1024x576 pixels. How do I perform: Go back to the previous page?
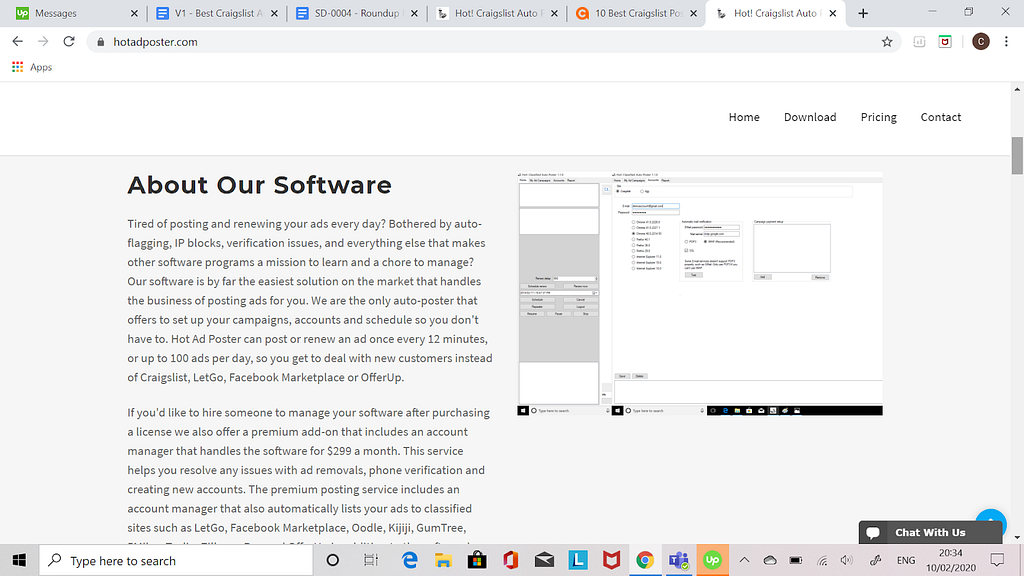click(18, 42)
